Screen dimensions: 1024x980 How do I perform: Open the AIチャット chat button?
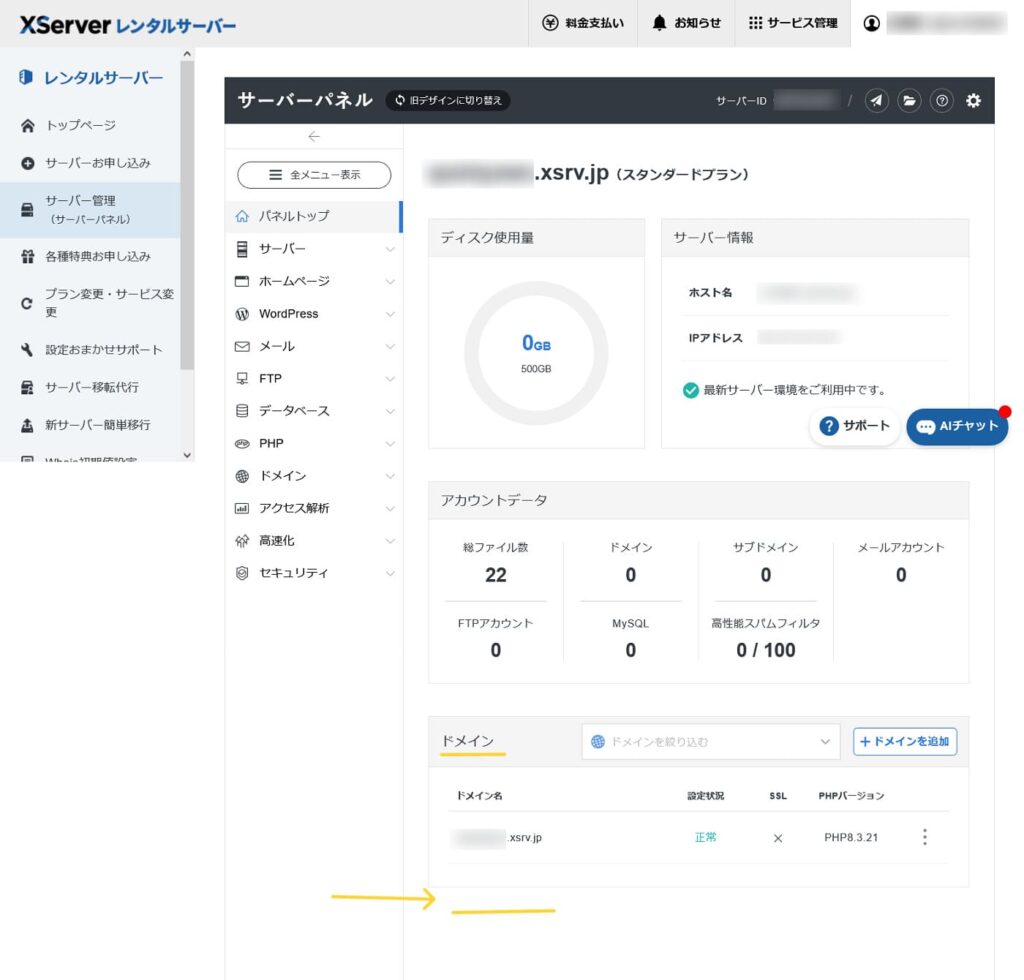tap(957, 427)
